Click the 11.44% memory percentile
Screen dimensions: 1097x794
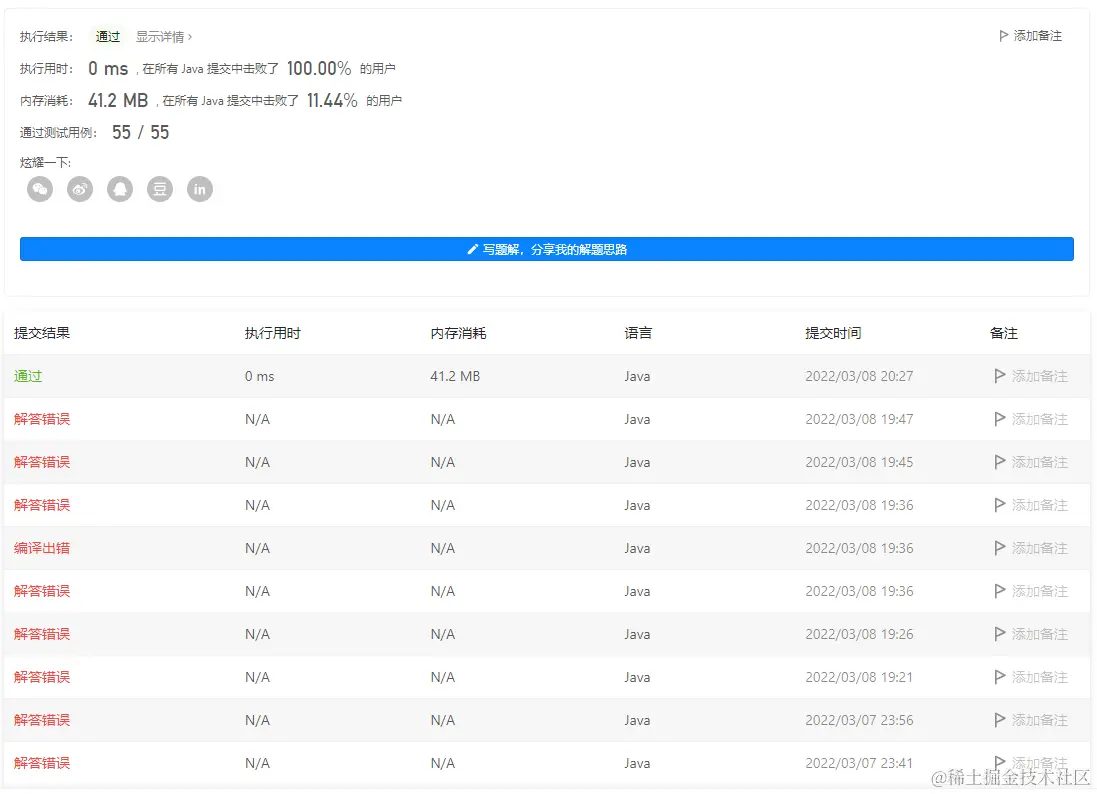(x=332, y=101)
